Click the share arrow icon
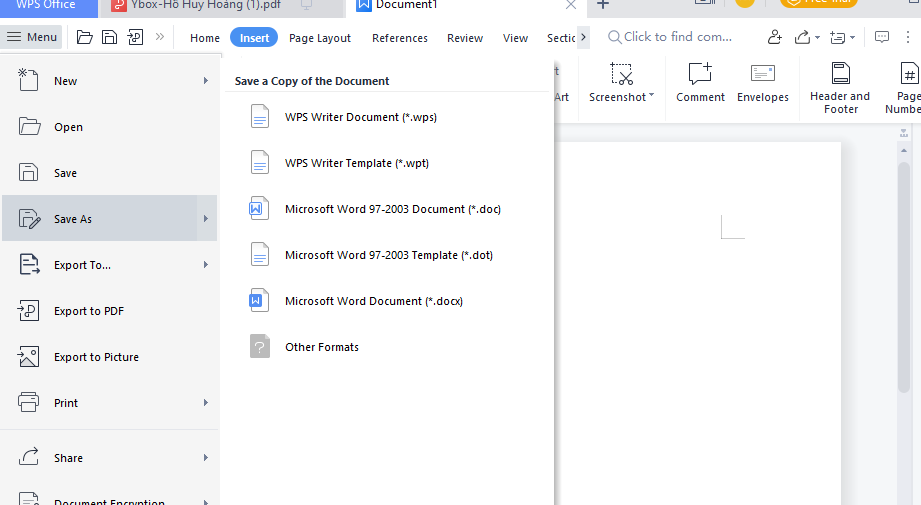This screenshot has height=505, width=921. 802,38
